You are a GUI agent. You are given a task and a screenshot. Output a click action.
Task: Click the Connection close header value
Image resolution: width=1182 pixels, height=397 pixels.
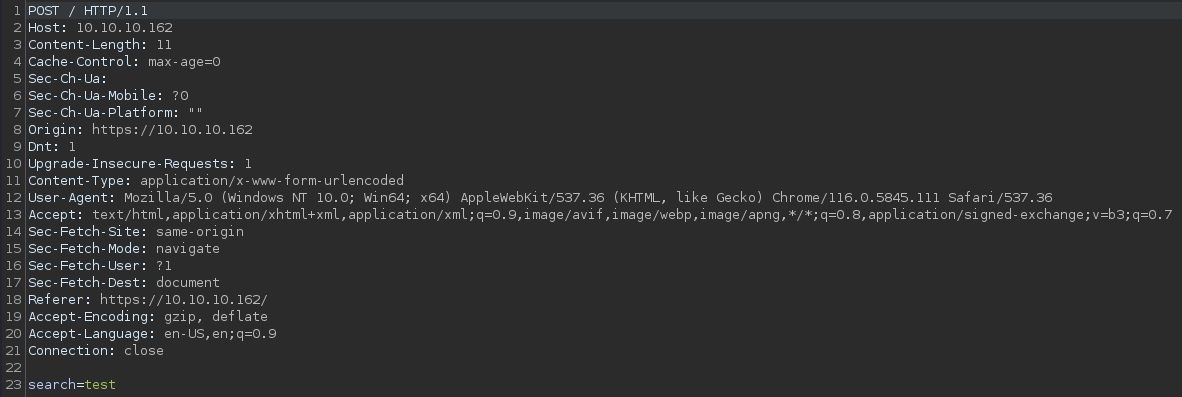coord(144,350)
